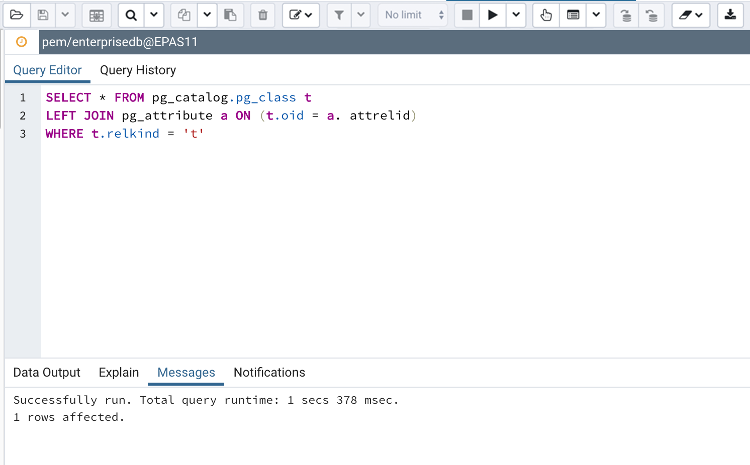750x465 pixels.
Task: Expand the find options dropdown arrow
Action: tap(154, 15)
